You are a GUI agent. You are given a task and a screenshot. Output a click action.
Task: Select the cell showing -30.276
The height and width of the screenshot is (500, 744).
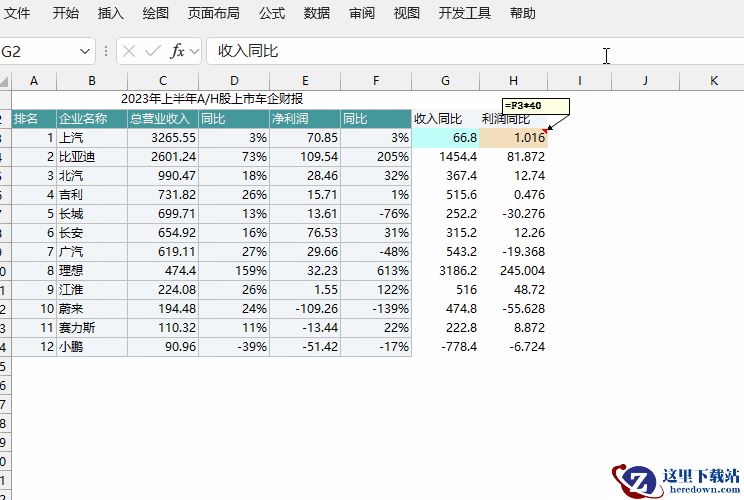click(513, 214)
